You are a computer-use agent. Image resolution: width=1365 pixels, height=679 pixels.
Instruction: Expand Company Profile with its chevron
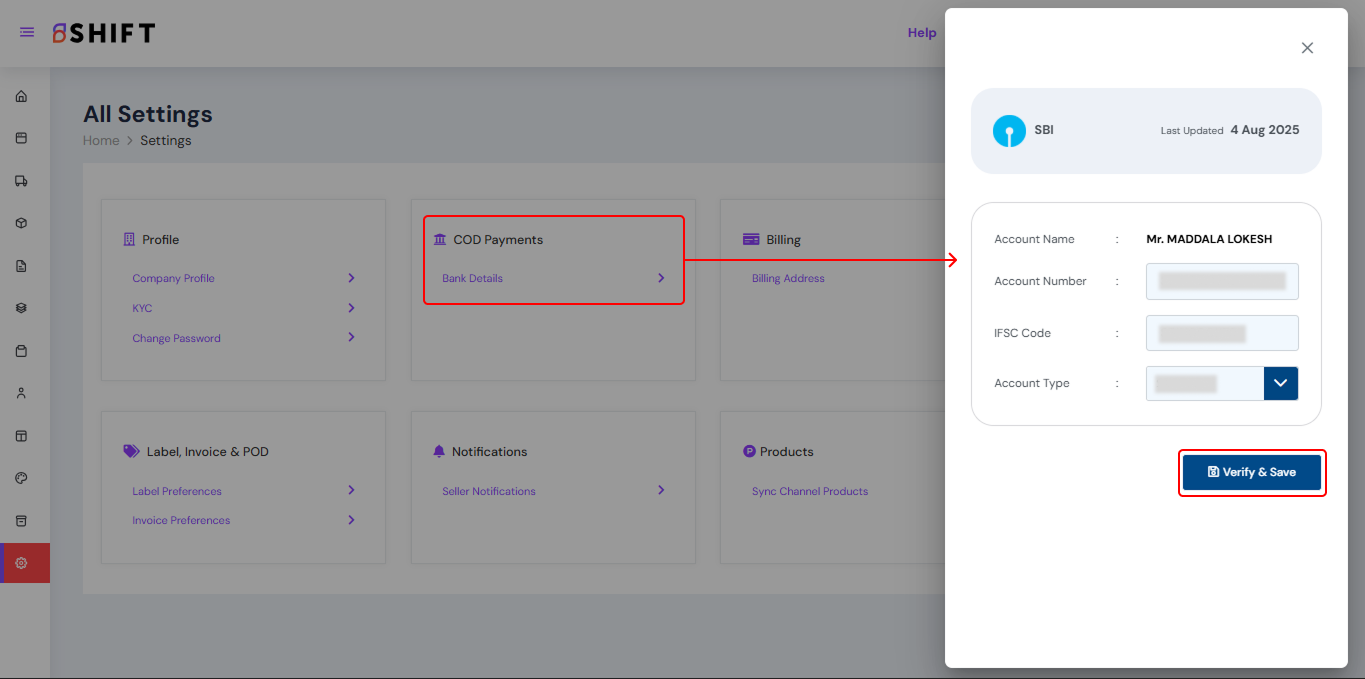351,278
